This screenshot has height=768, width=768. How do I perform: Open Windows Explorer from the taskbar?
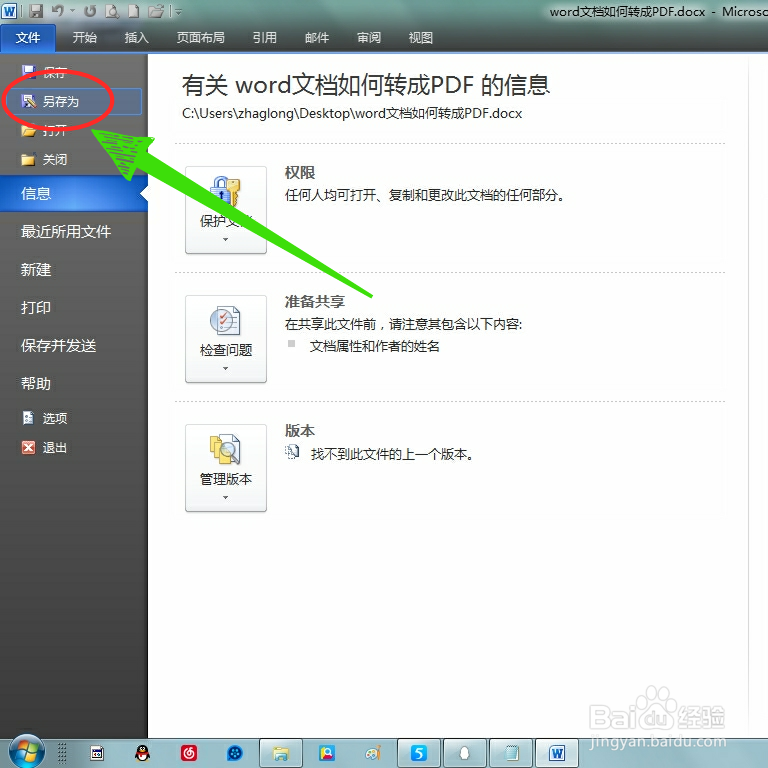coord(281,753)
